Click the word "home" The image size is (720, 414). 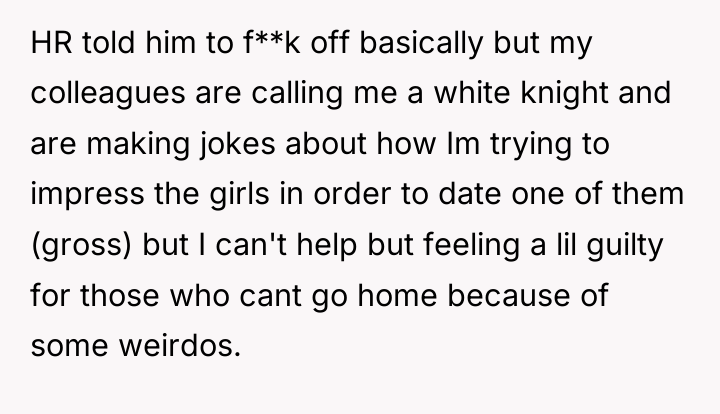click(x=397, y=295)
